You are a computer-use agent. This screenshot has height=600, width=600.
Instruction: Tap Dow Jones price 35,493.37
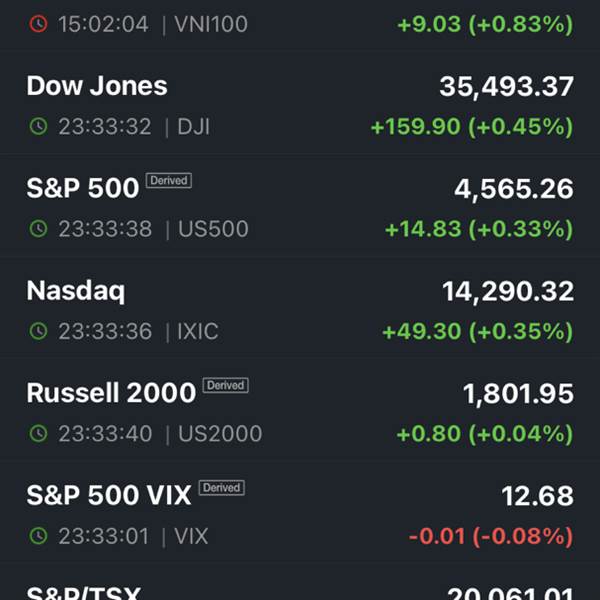(507, 86)
